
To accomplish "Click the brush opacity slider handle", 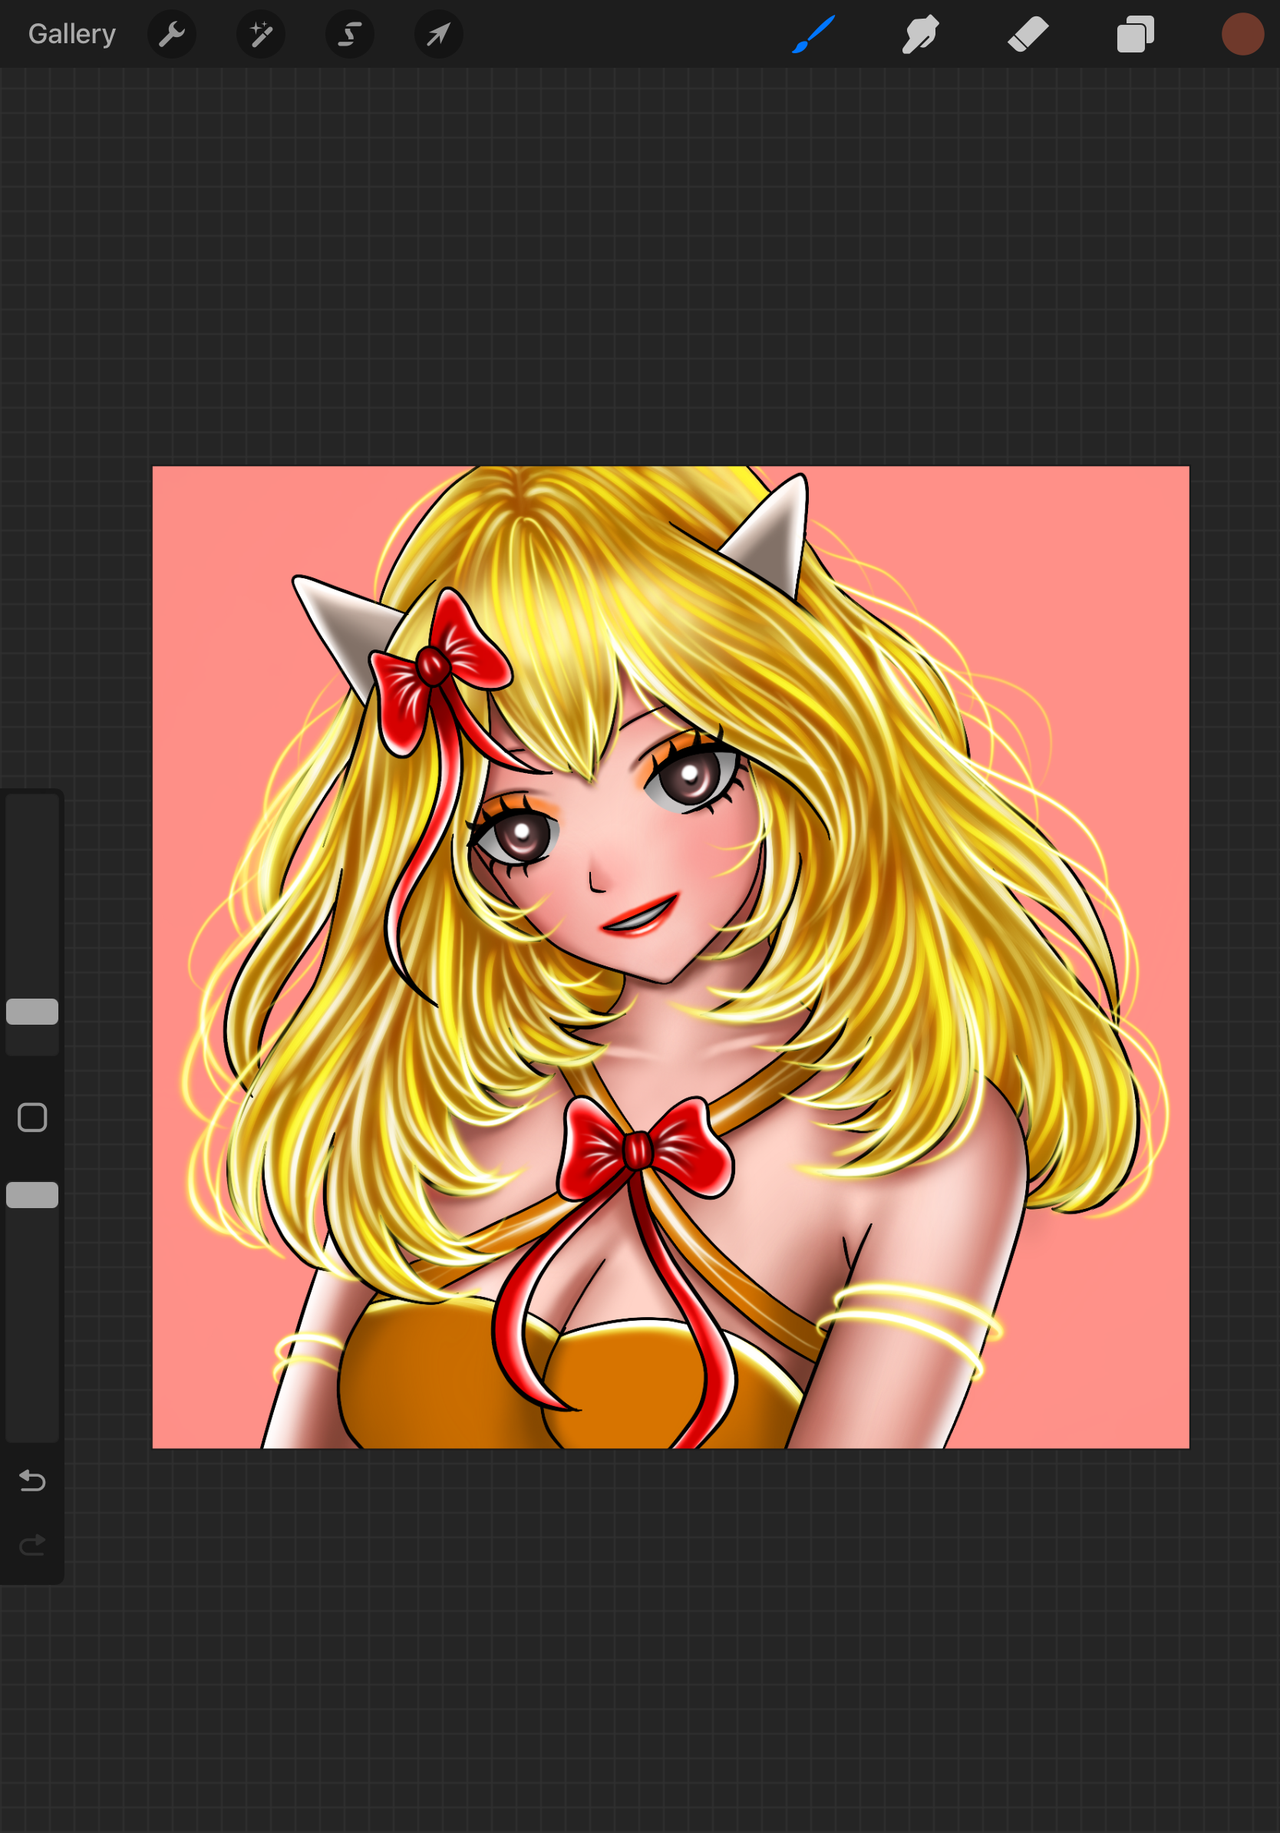I will [x=32, y=1195].
